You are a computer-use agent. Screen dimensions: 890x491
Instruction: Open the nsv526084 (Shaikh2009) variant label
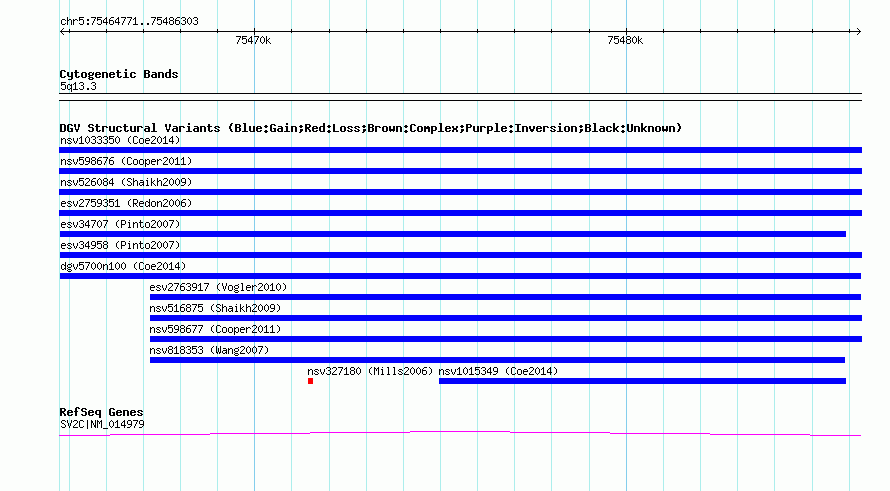pos(126,182)
